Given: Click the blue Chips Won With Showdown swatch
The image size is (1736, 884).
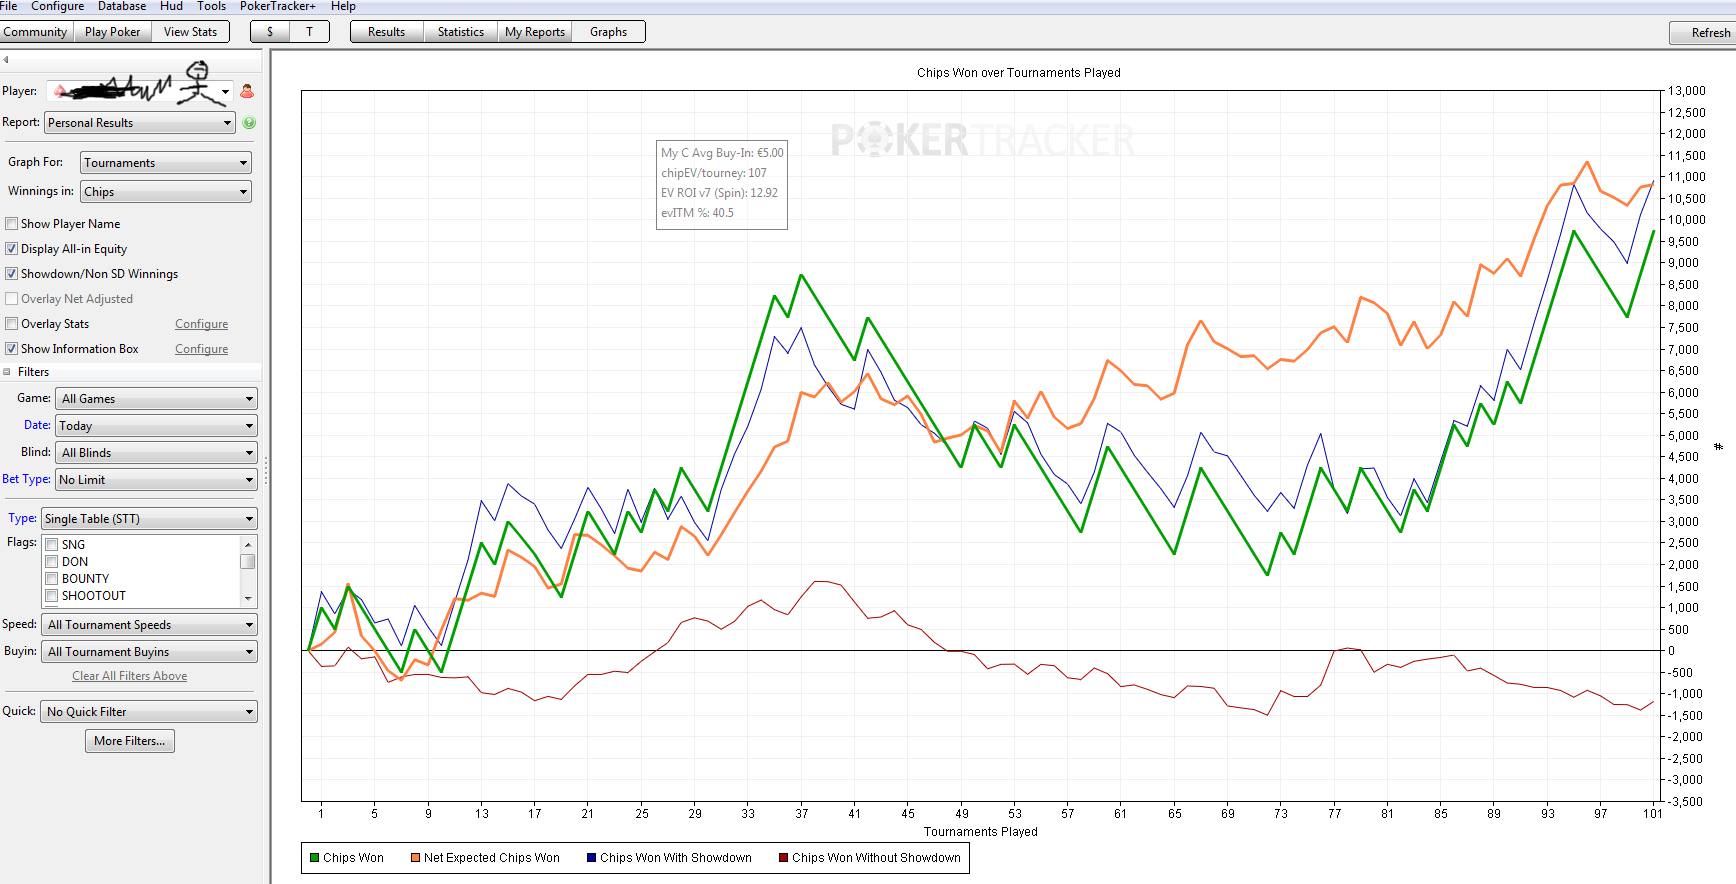Looking at the screenshot, I should (592, 858).
